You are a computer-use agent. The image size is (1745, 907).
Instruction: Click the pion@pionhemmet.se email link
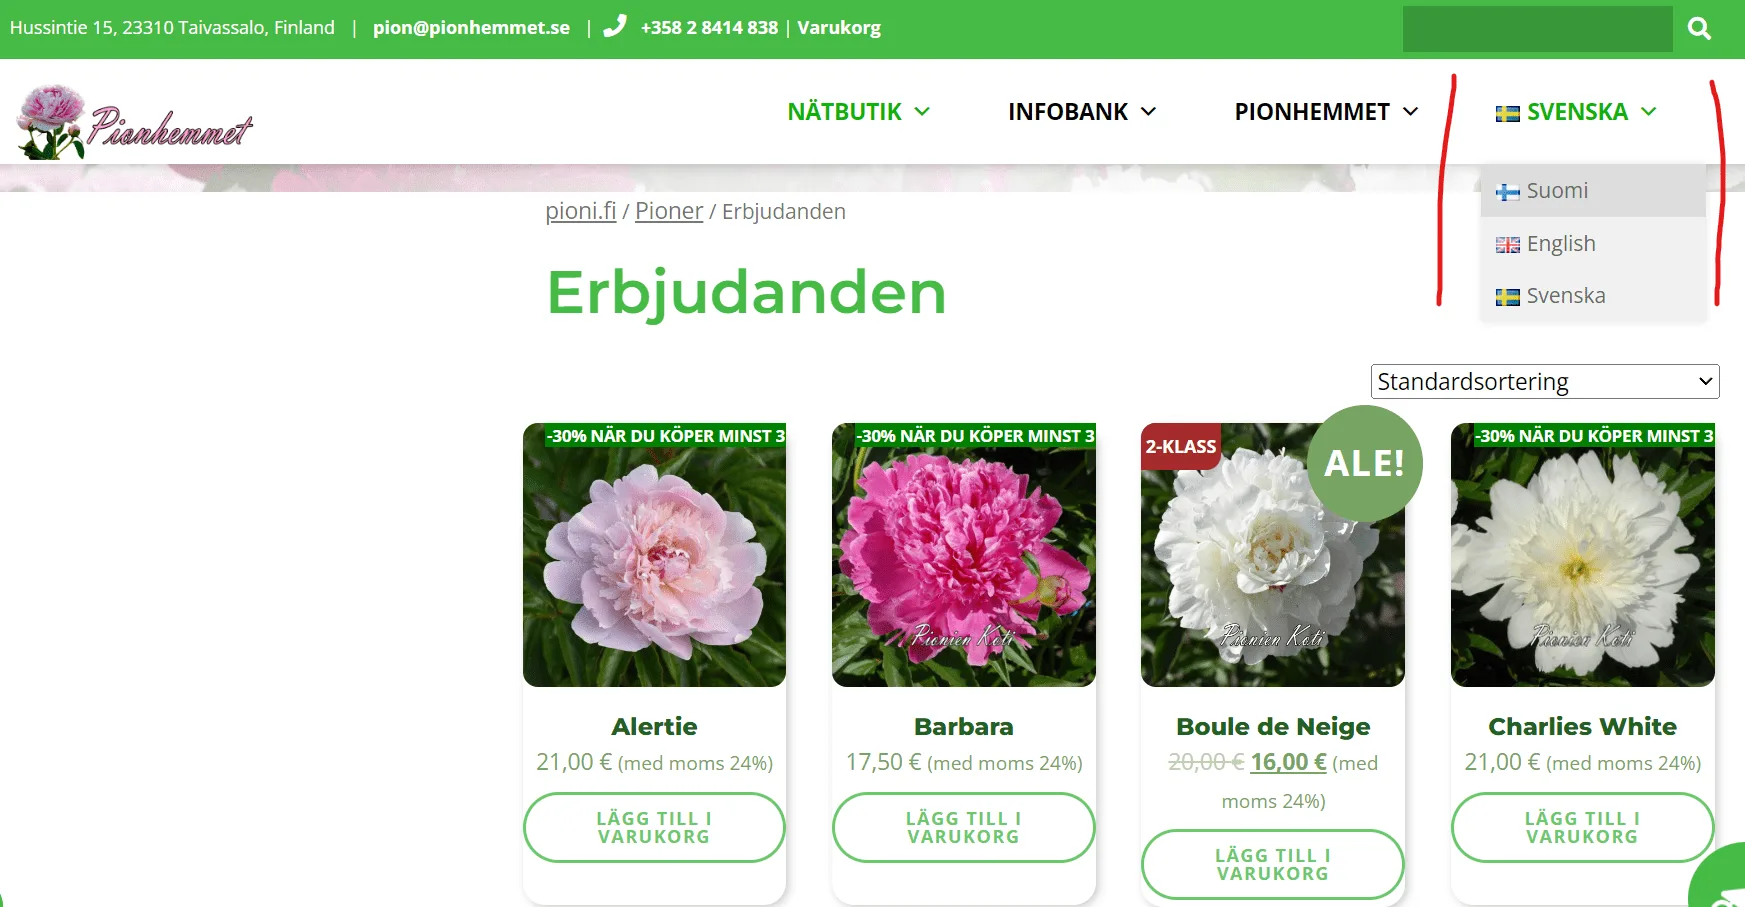point(471,28)
